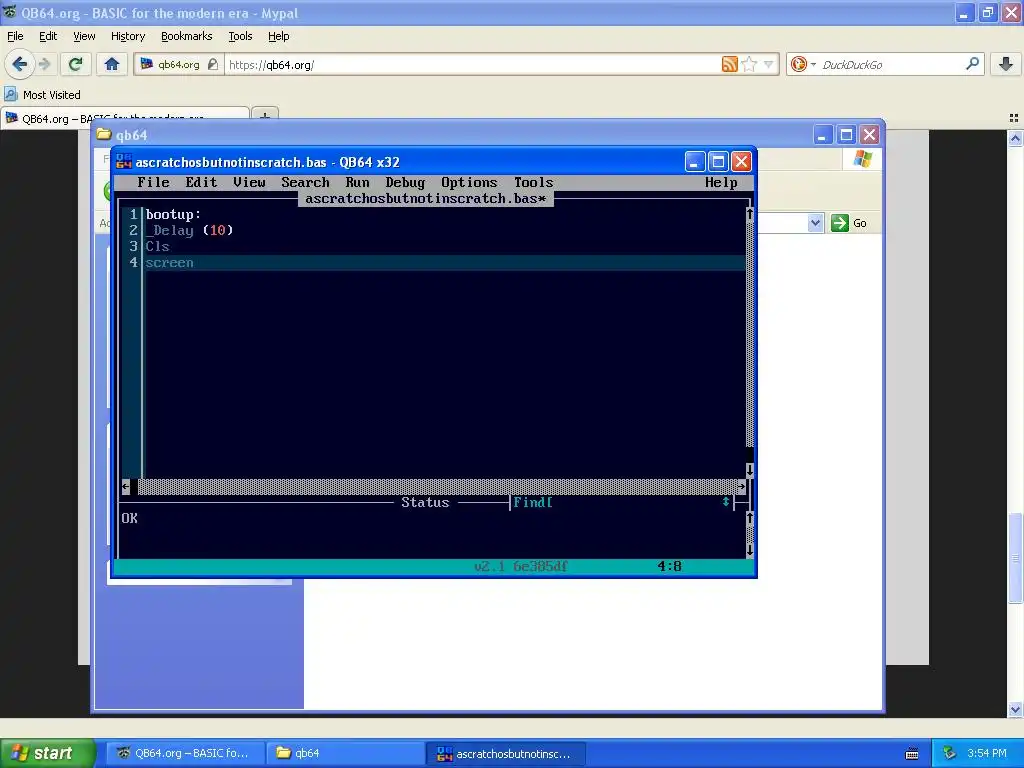The height and width of the screenshot is (768, 1024).
Task: Click the QB64 editor scroll-up arrow
Action: [x=750, y=214]
